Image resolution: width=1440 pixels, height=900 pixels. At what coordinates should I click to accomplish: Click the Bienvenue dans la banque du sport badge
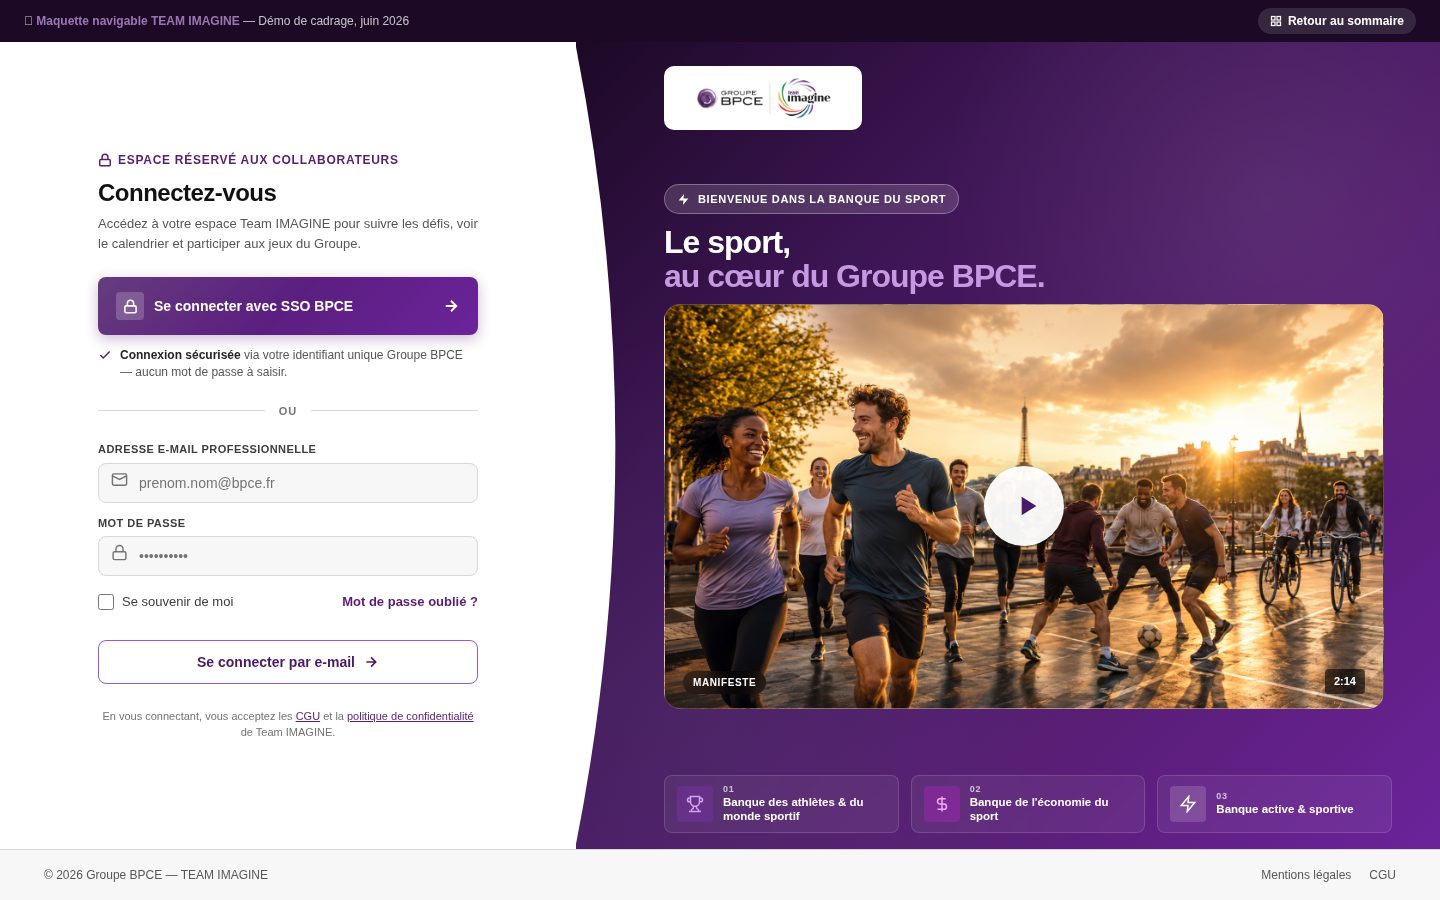[x=811, y=199]
